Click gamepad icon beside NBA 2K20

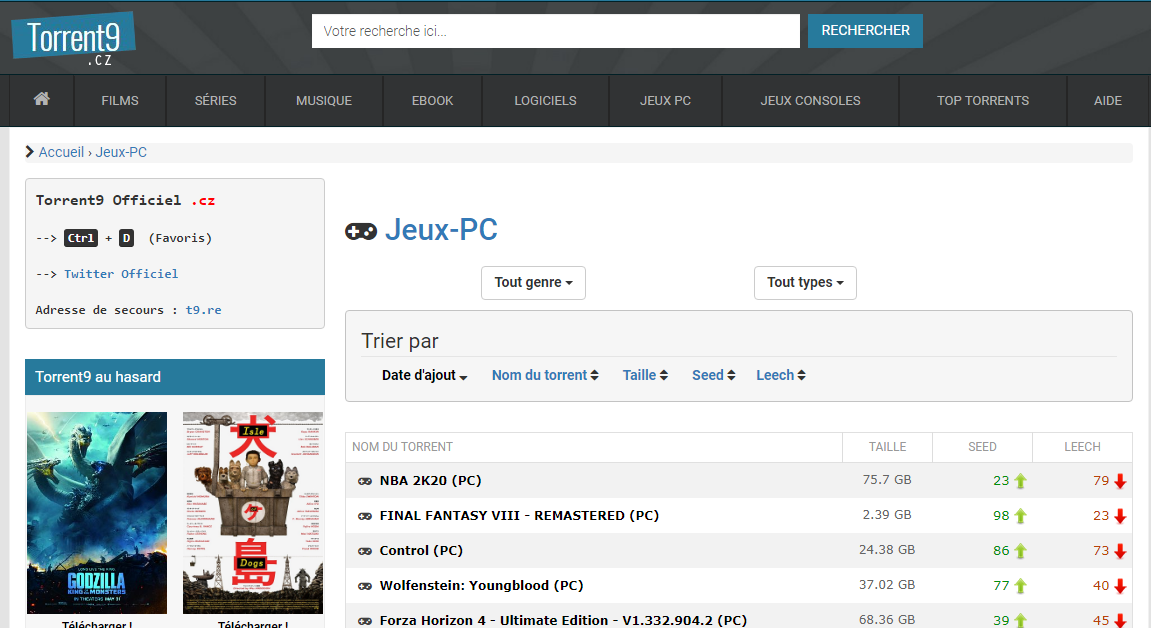coord(365,481)
